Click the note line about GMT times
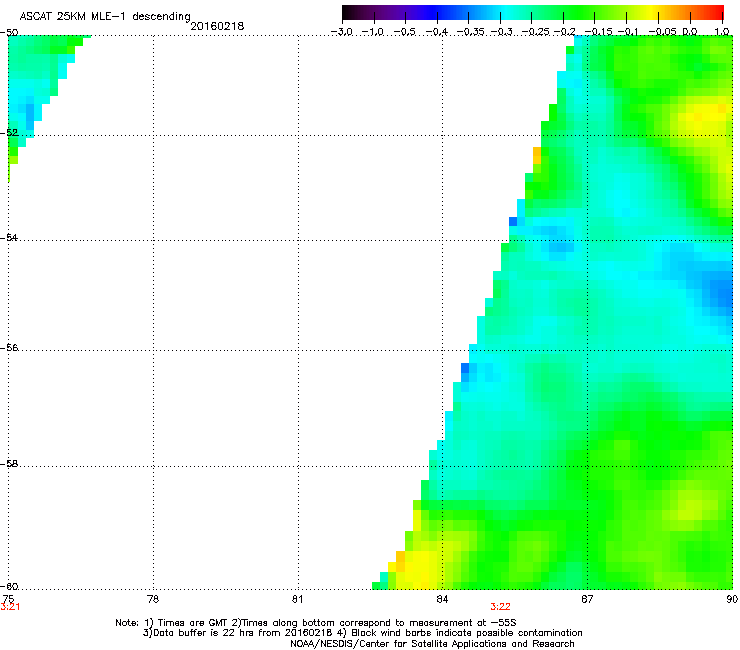This screenshot has width=740, height=650. [x=316, y=623]
